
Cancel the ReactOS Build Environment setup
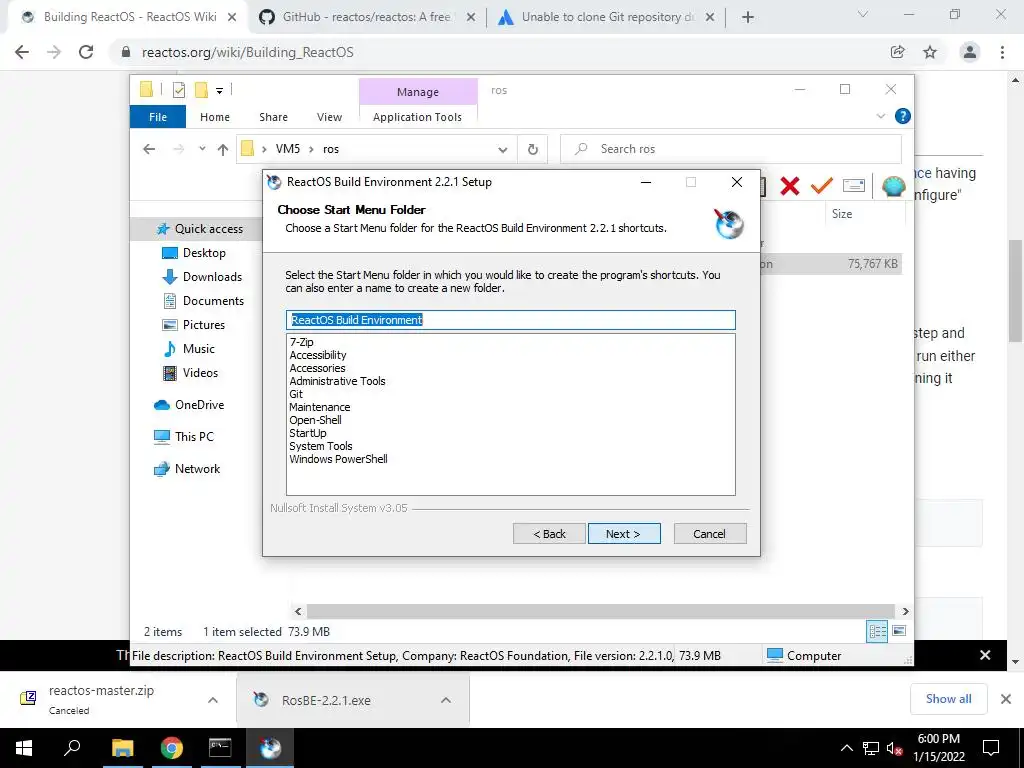(709, 534)
